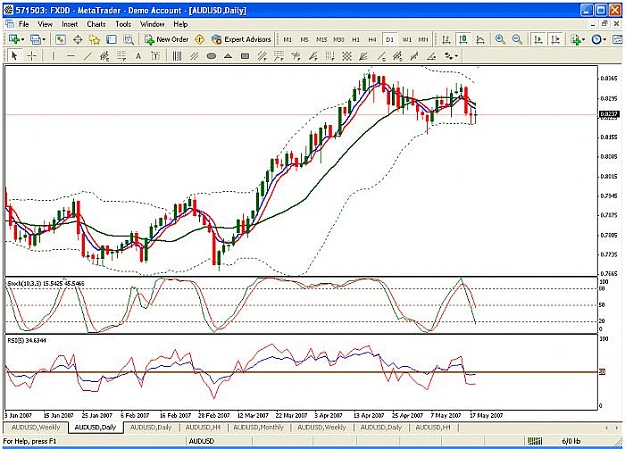Switch chart to M1 timeframe

click(x=287, y=39)
